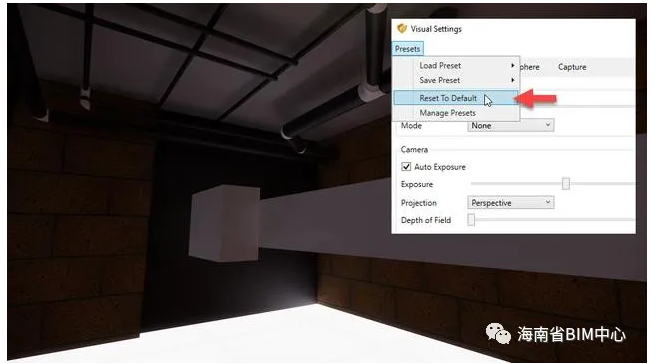Viewport: 659px width, 364px height.
Task: Select Reset To Default
Action: [x=456, y=98]
